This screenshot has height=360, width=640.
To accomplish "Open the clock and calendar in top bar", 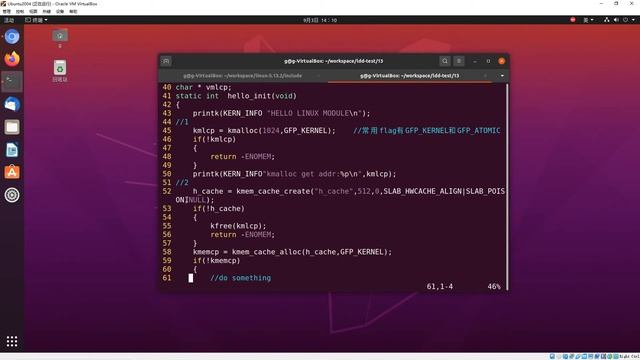I will [320, 20].
